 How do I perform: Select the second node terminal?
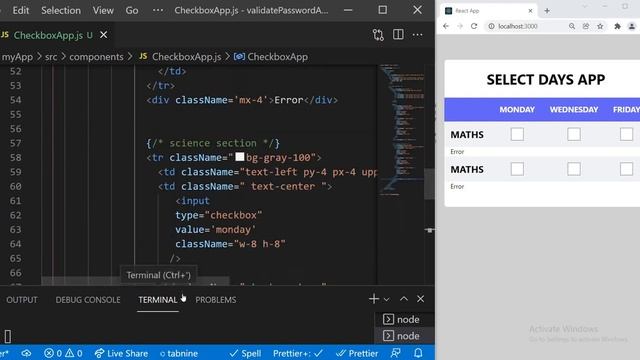coord(404,336)
